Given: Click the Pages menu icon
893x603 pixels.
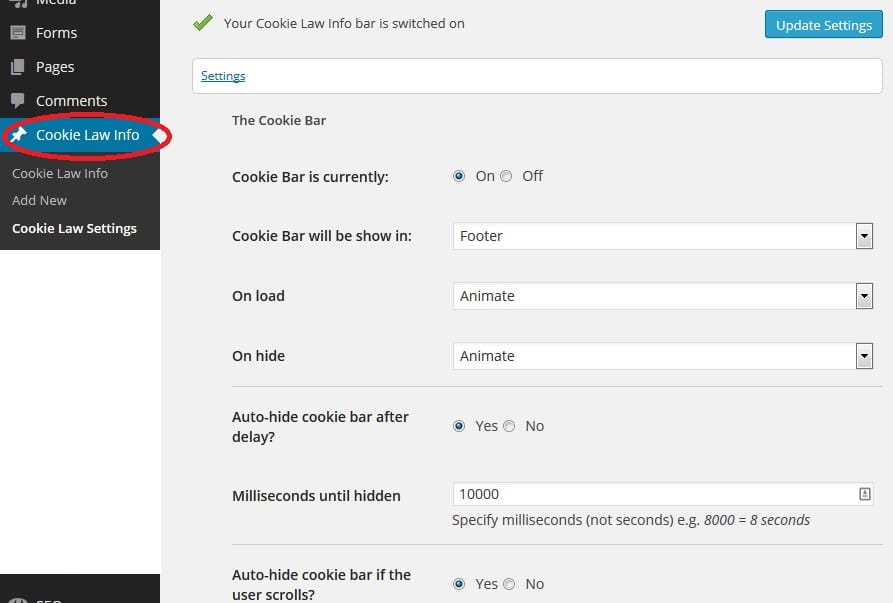Looking at the screenshot, I should pyautogui.click(x=18, y=67).
